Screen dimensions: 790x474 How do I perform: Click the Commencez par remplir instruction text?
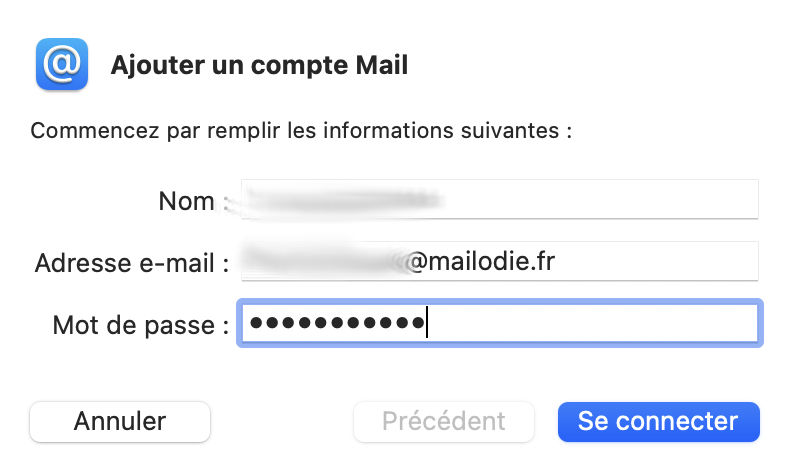coord(300,131)
